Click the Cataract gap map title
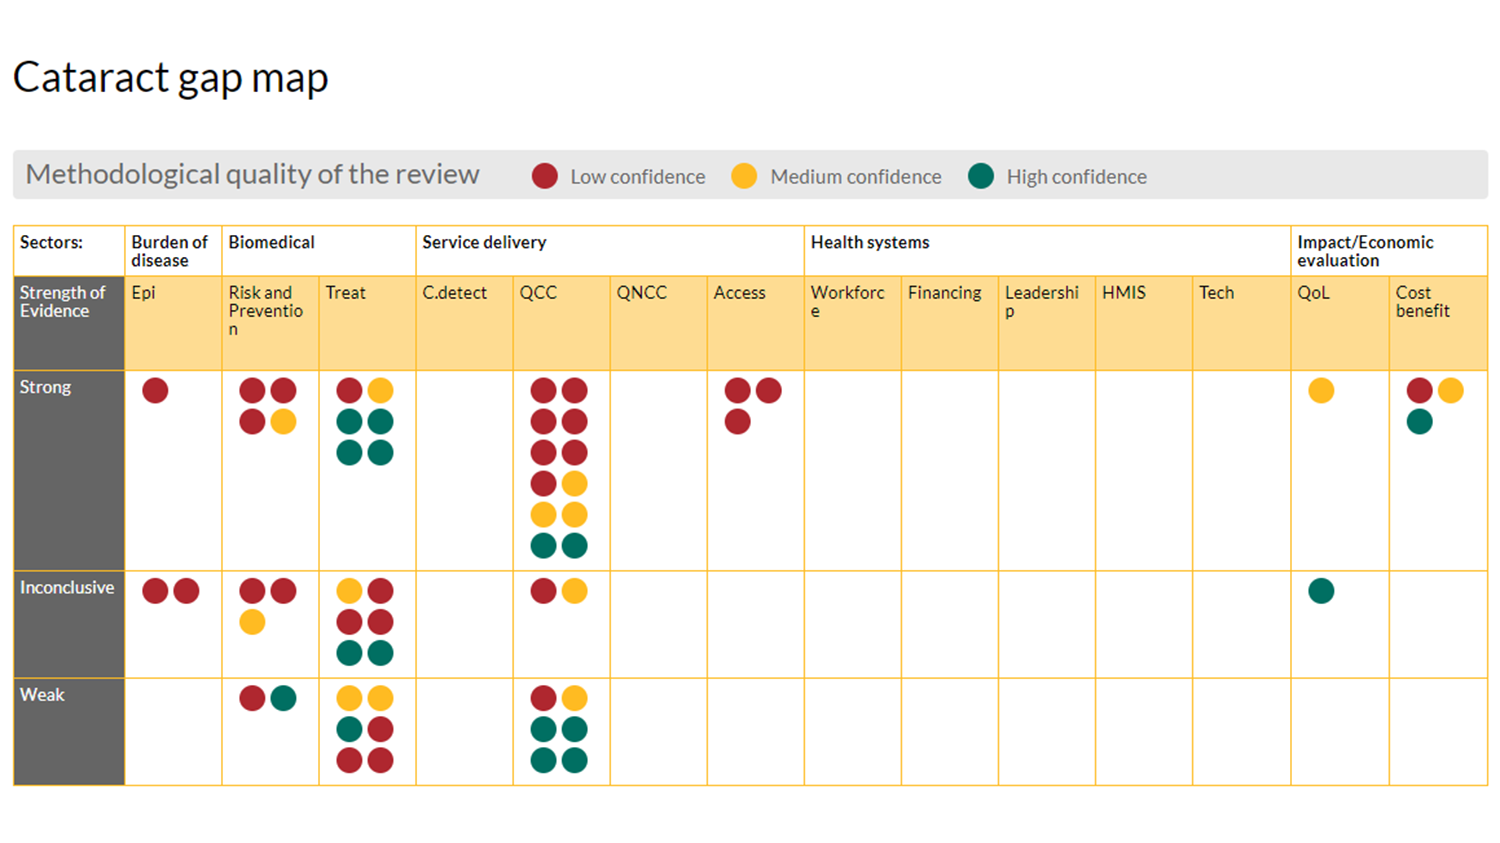1500x843 pixels. [x=170, y=78]
